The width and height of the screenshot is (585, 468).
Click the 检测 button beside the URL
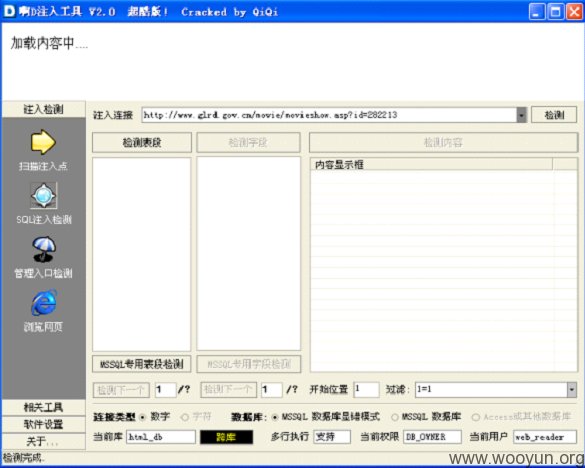click(554, 115)
